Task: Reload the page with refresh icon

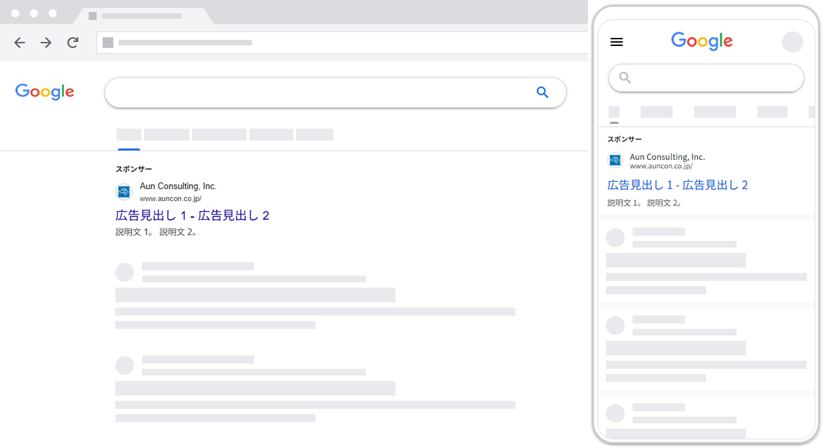Action: pyautogui.click(x=72, y=43)
